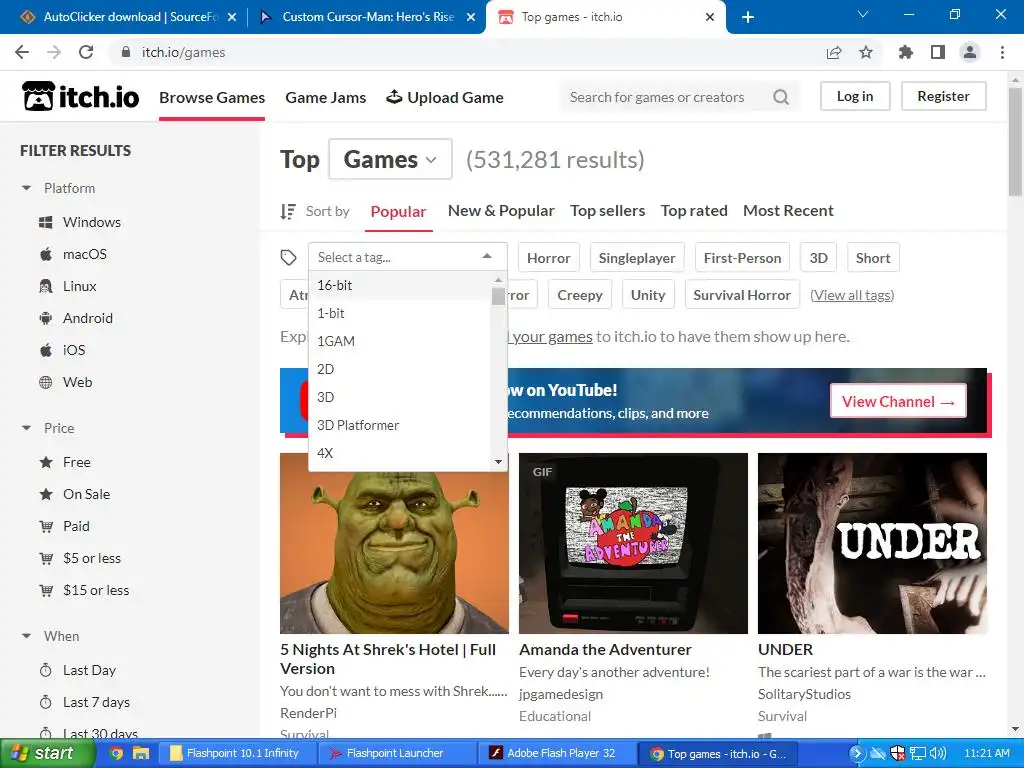The width and height of the screenshot is (1024, 768).
Task: Select the iOS apple icon
Action: (x=46, y=350)
